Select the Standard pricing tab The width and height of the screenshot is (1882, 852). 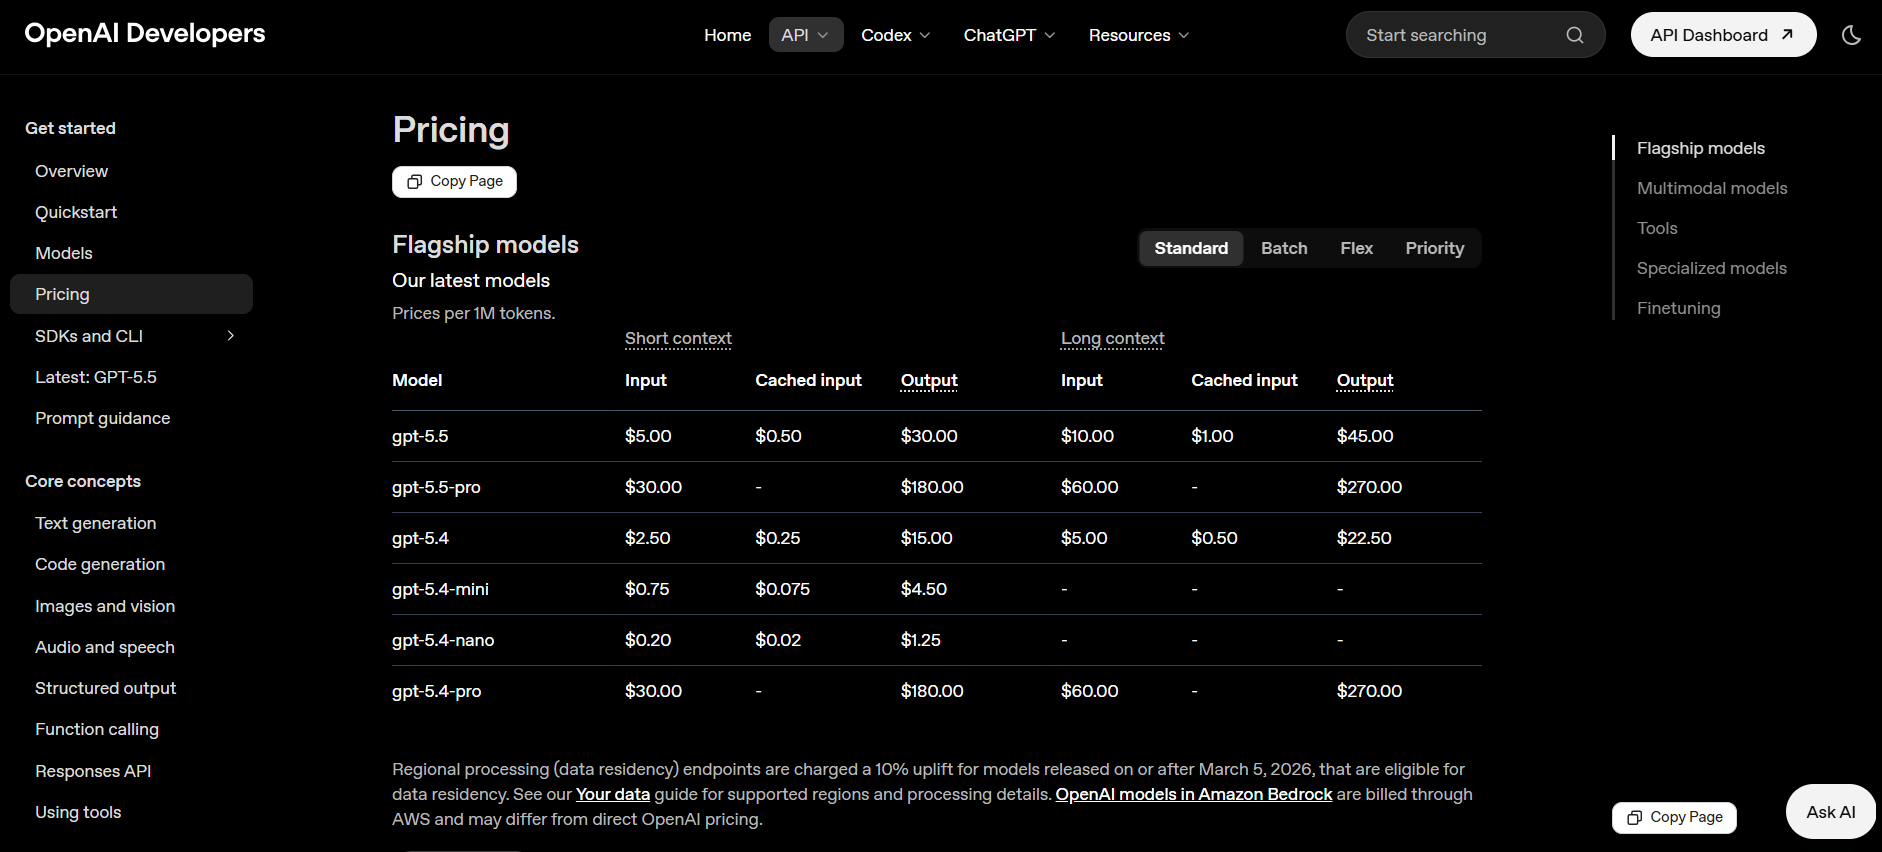[x=1191, y=248]
